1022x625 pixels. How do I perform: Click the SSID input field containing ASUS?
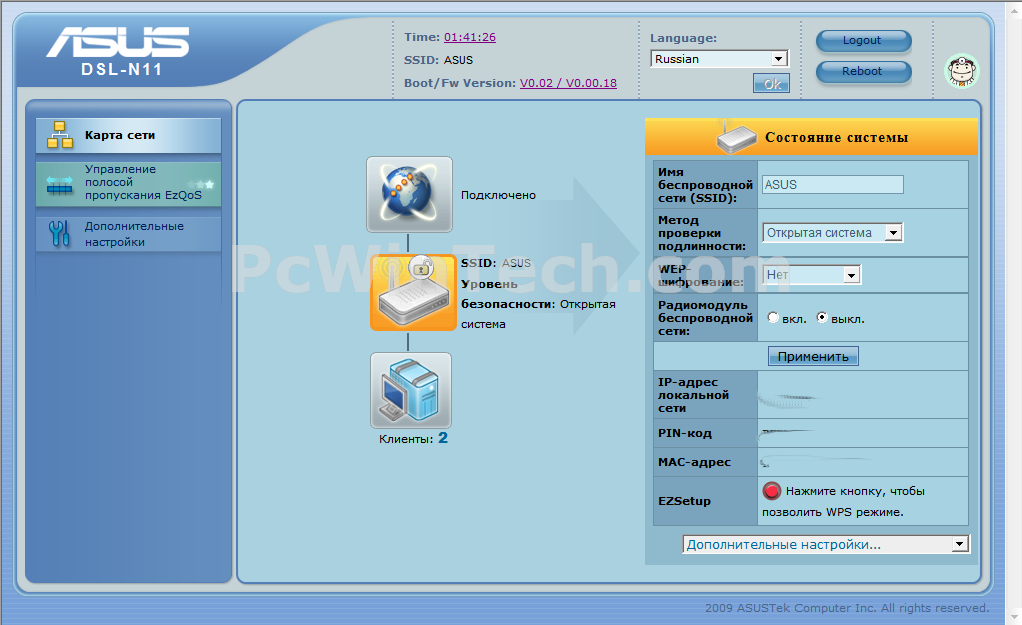(x=833, y=184)
